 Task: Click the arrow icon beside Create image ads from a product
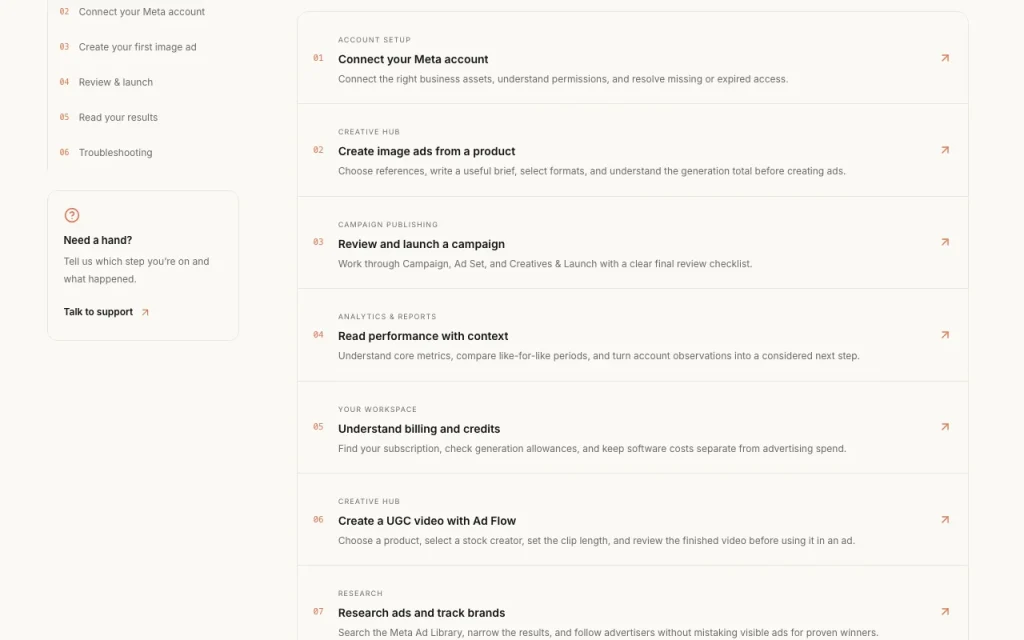point(945,150)
